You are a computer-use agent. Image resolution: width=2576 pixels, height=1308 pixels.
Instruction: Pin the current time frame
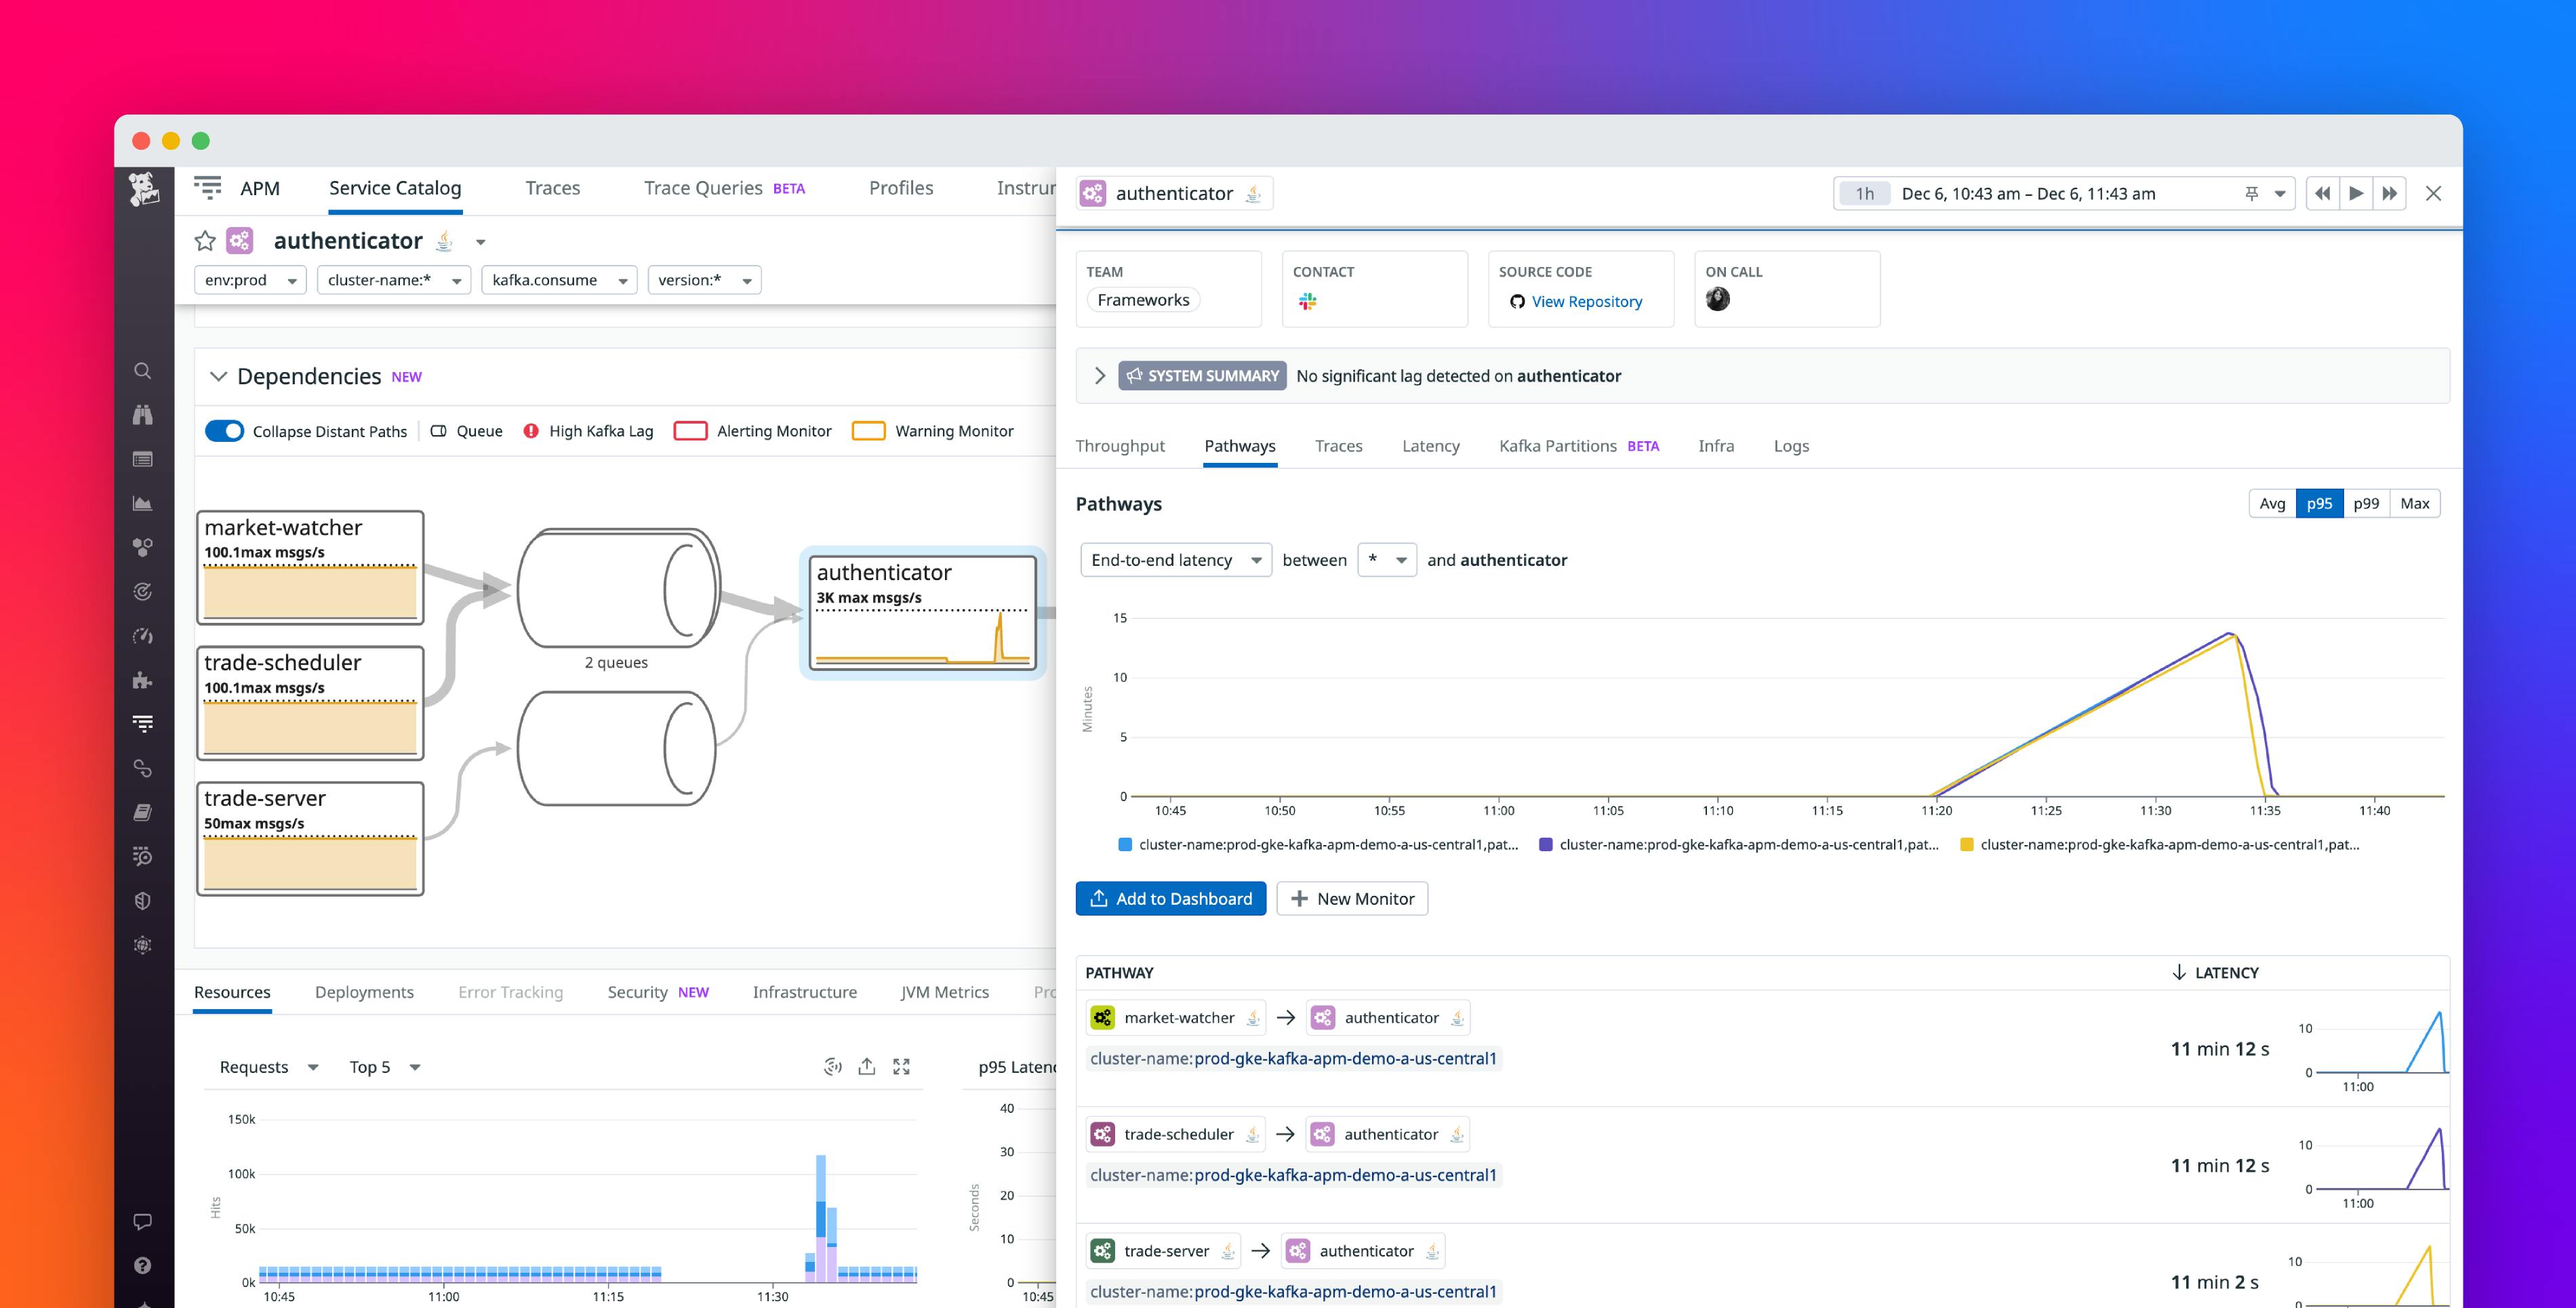click(2251, 193)
